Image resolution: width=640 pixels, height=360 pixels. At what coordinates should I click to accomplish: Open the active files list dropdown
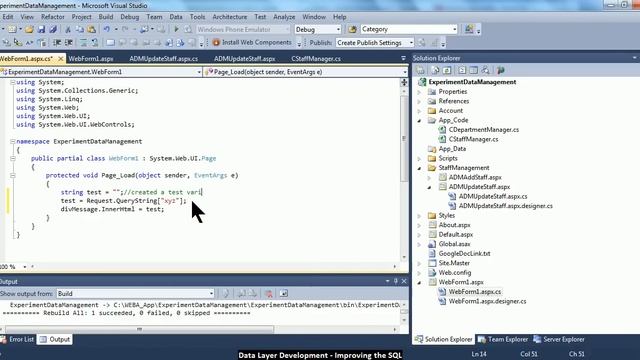tap(403, 58)
